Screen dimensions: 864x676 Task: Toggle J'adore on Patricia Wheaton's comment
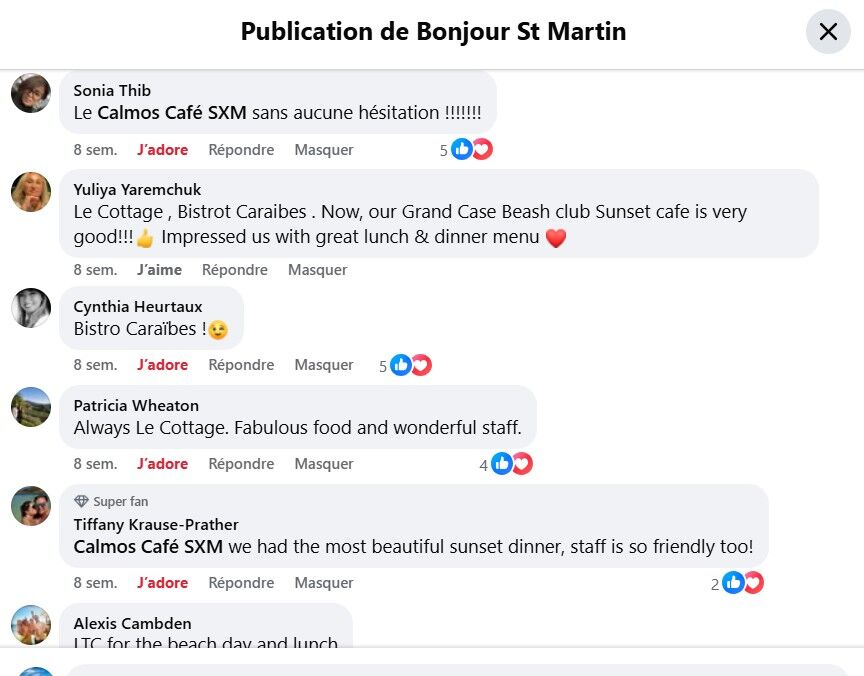tap(162, 464)
